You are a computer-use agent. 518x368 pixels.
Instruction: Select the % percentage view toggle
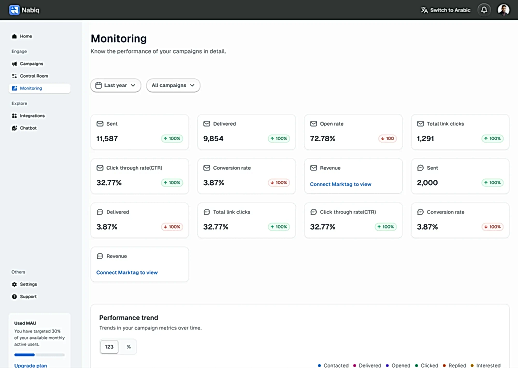tap(129, 347)
